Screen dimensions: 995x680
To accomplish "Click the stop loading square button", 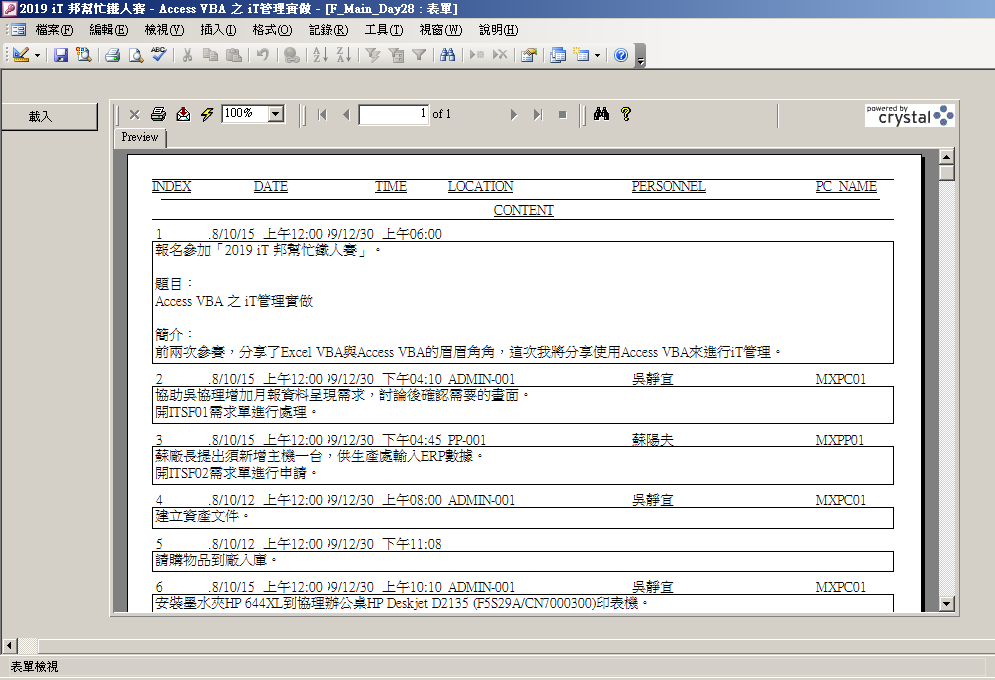I will coord(562,115).
